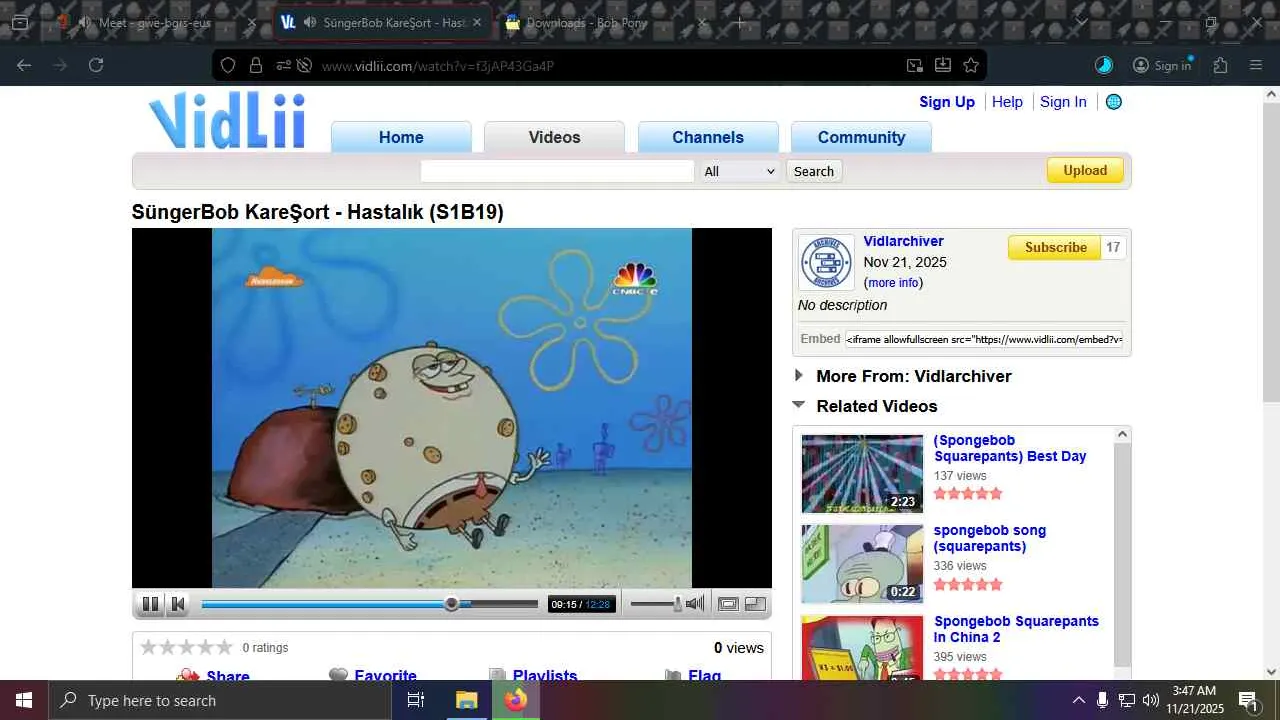Click the yellow Upload button
The width and height of the screenshot is (1280, 720).
click(x=1085, y=170)
